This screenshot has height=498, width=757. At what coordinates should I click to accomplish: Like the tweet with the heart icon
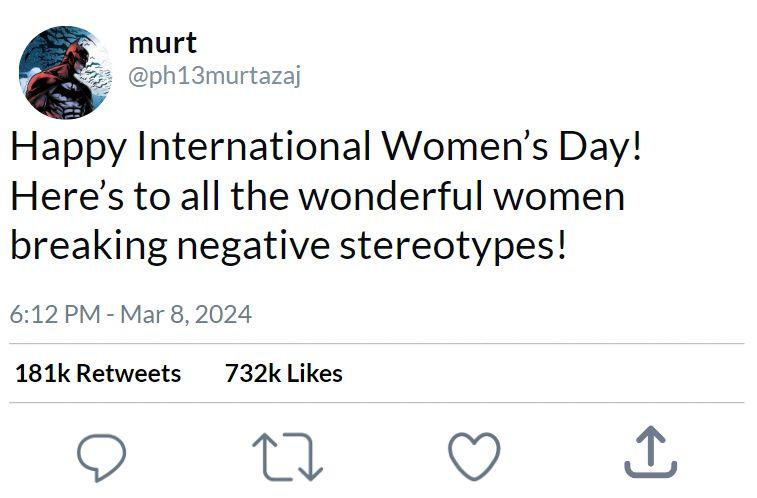[474, 458]
